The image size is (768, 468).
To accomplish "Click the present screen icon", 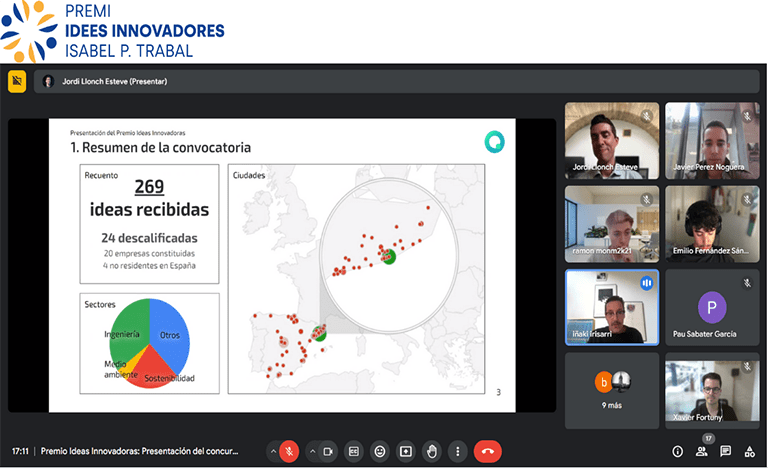I will click(x=406, y=451).
